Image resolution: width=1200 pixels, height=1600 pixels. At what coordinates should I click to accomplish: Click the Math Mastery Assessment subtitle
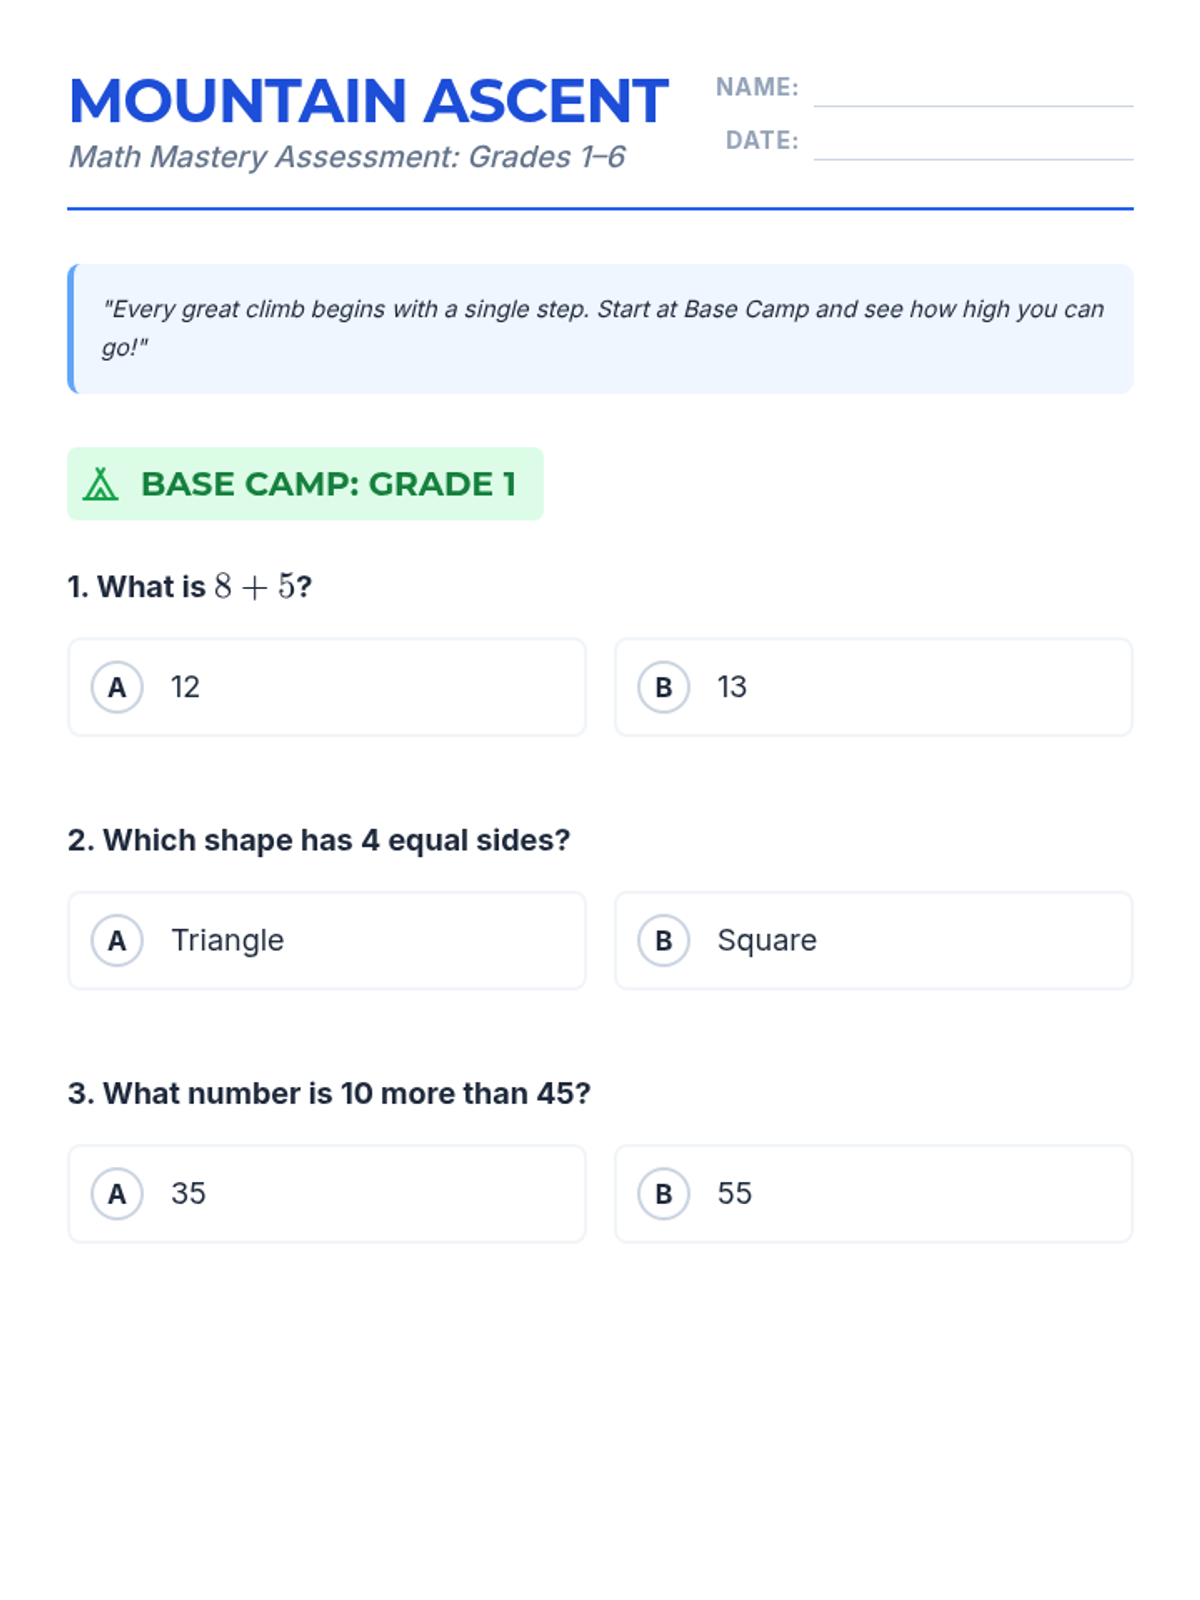click(347, 157)
